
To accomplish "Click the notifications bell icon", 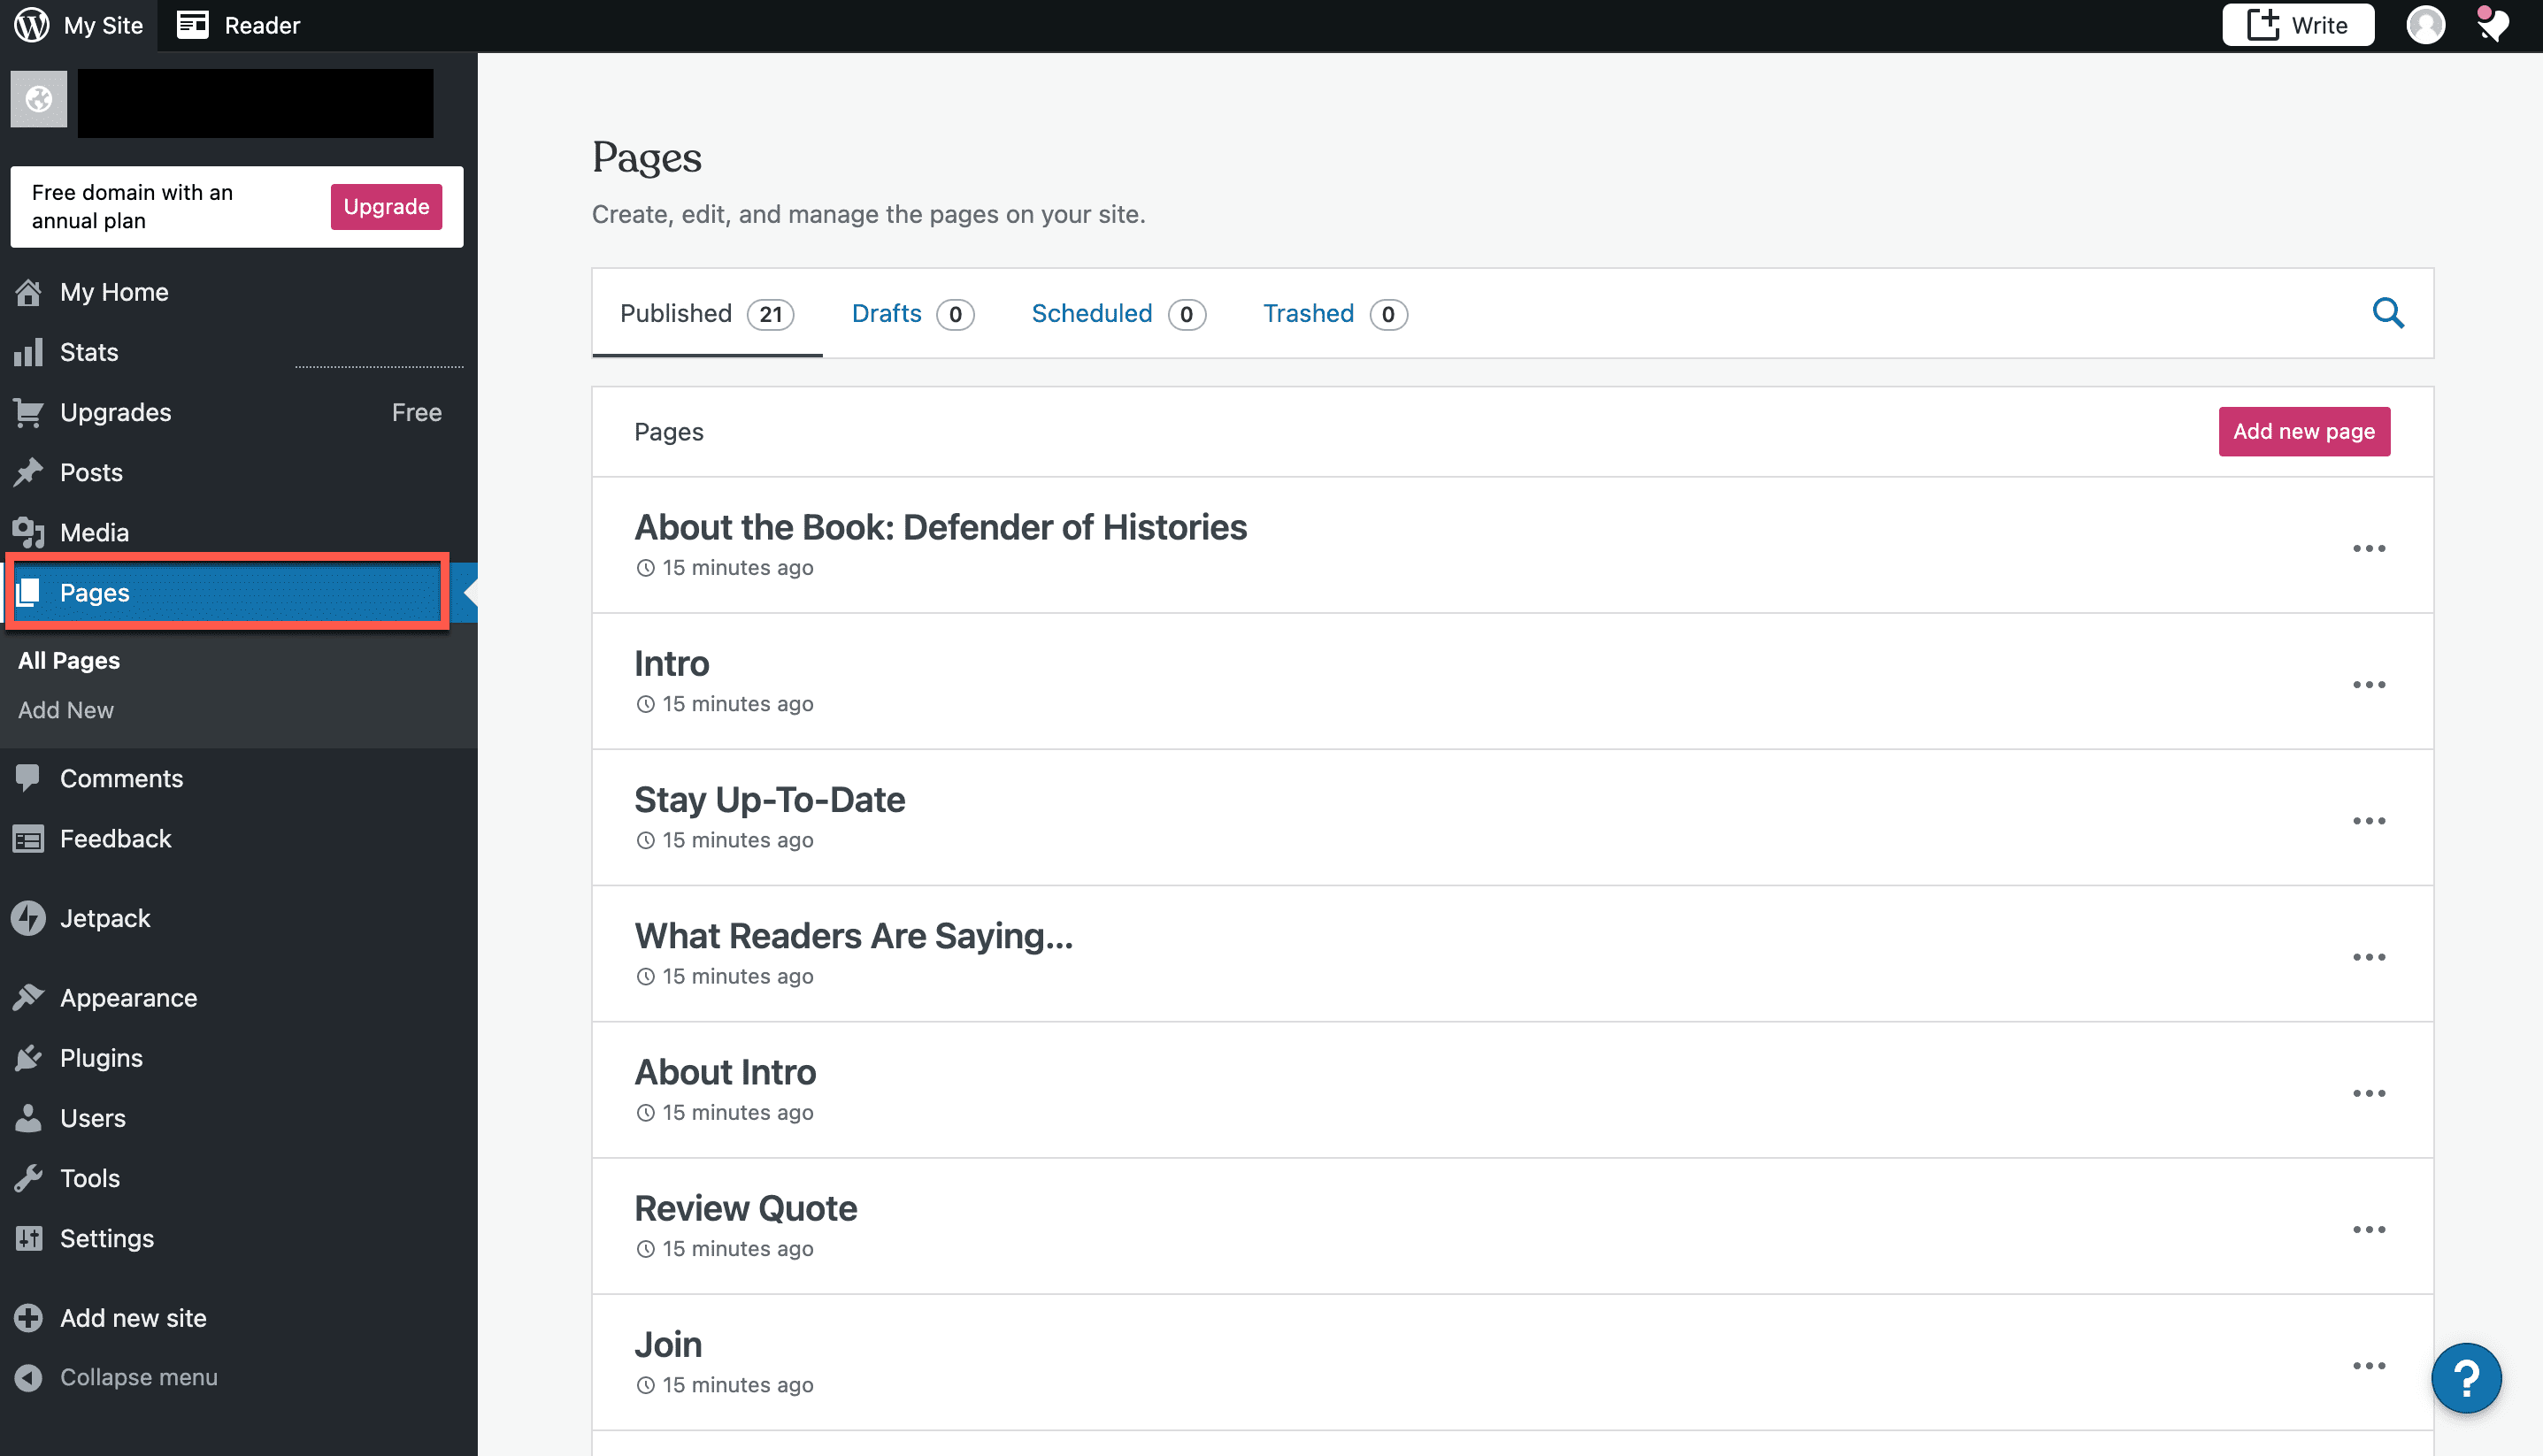I will [x=2491, y=24].
